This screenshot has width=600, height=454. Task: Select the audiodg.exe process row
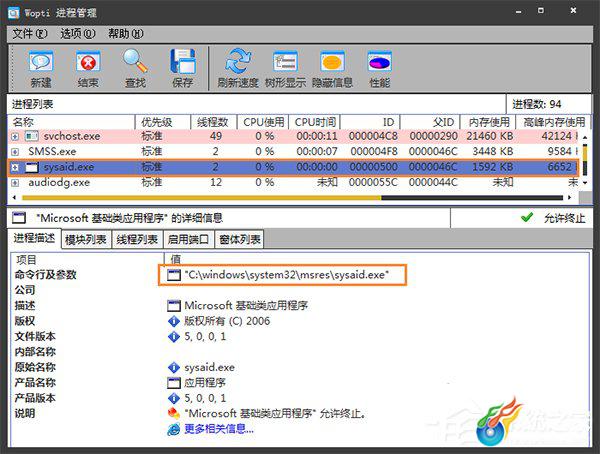tap(293, 183)
